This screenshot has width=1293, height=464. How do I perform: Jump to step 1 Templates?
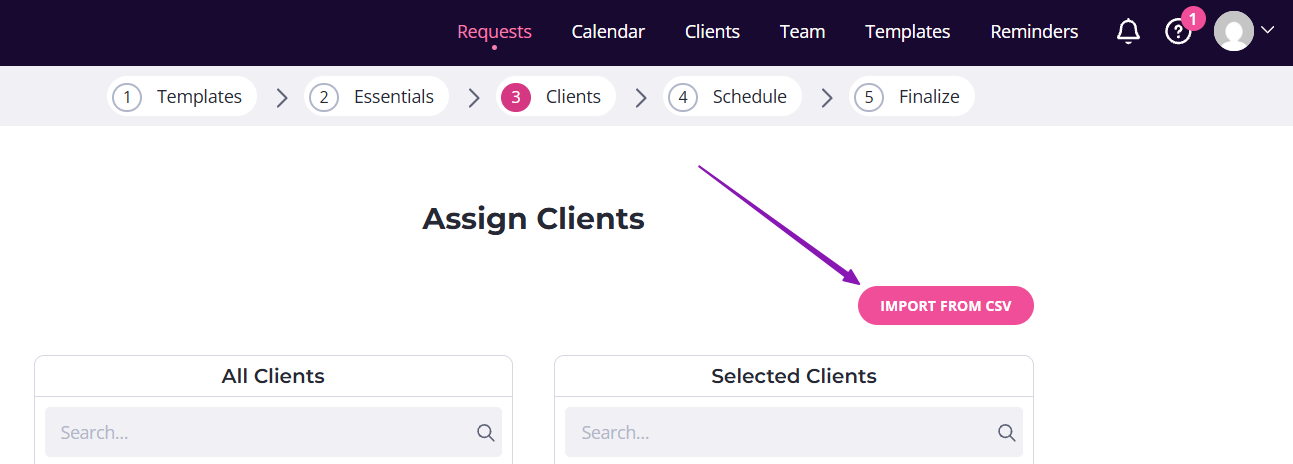coord(182,97)
